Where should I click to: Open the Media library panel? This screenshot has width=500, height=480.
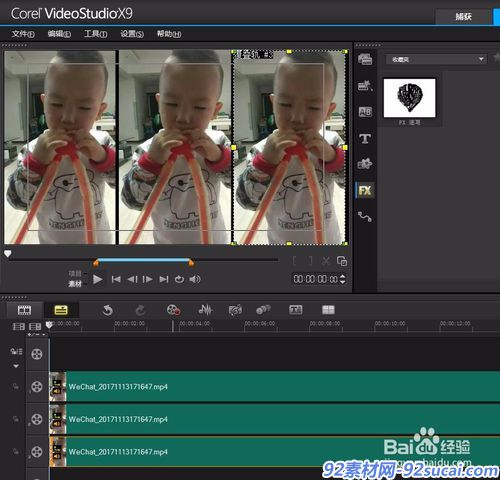365,59
